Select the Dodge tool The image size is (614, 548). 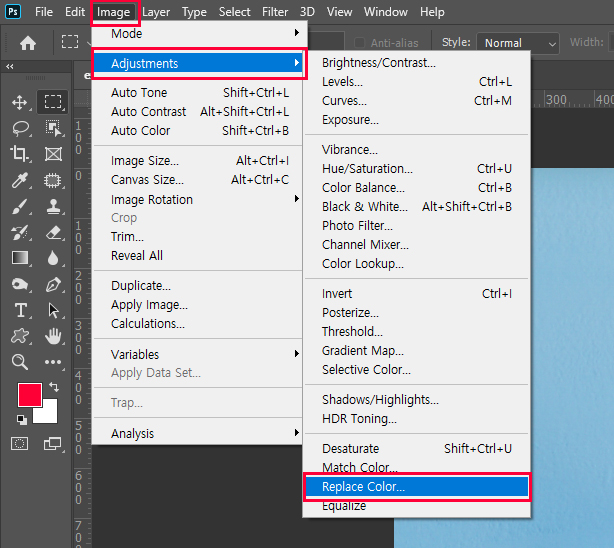[20, 284]
